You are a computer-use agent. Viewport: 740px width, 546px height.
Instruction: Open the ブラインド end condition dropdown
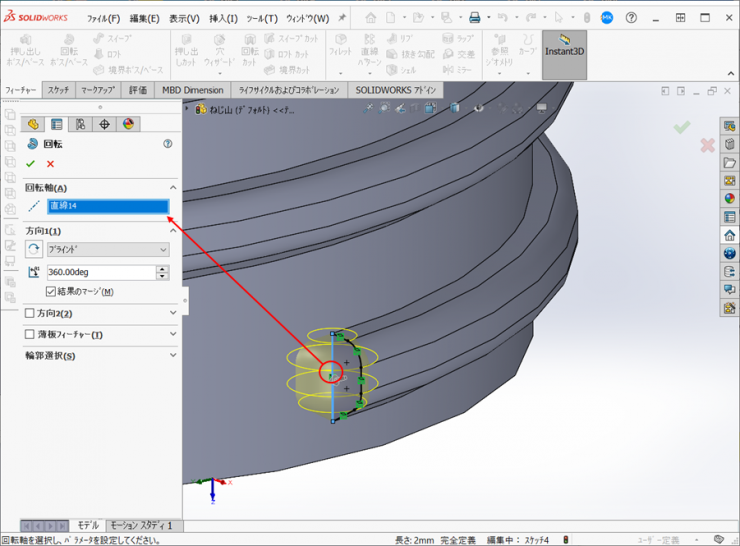[108, 249]
